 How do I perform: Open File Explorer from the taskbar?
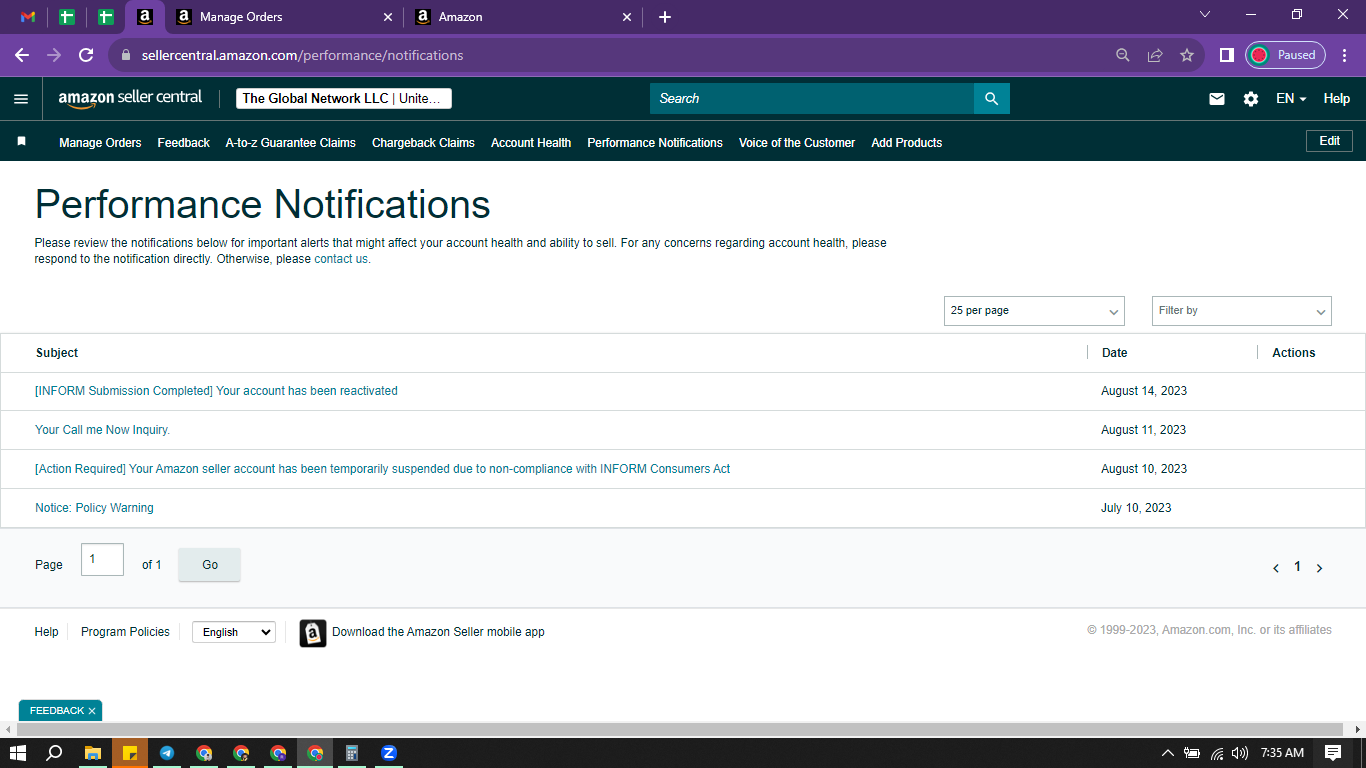tap(92, 753)
